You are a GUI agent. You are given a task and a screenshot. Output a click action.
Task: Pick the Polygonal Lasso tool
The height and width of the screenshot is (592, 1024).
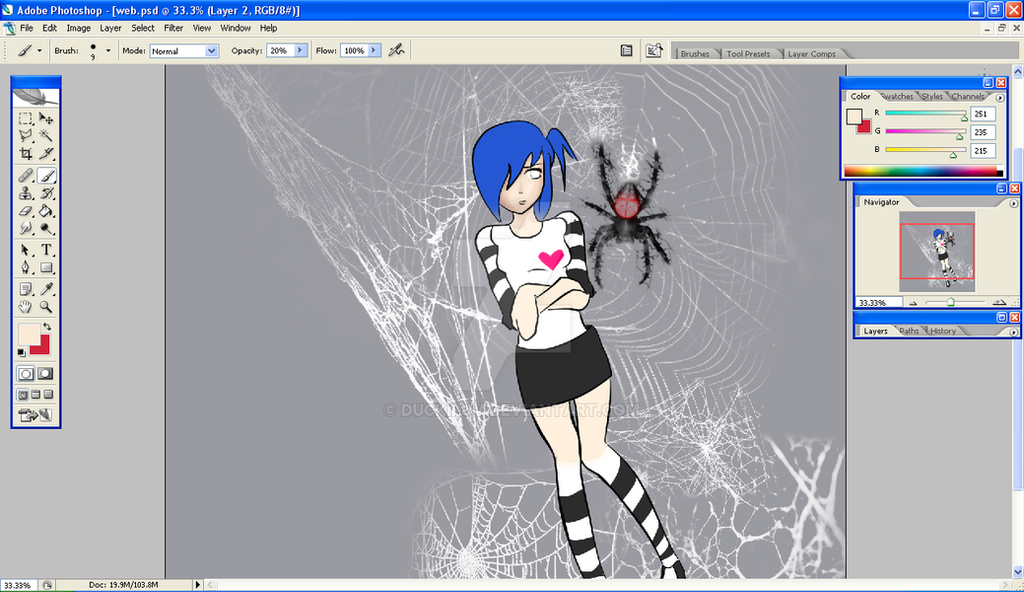25,135
